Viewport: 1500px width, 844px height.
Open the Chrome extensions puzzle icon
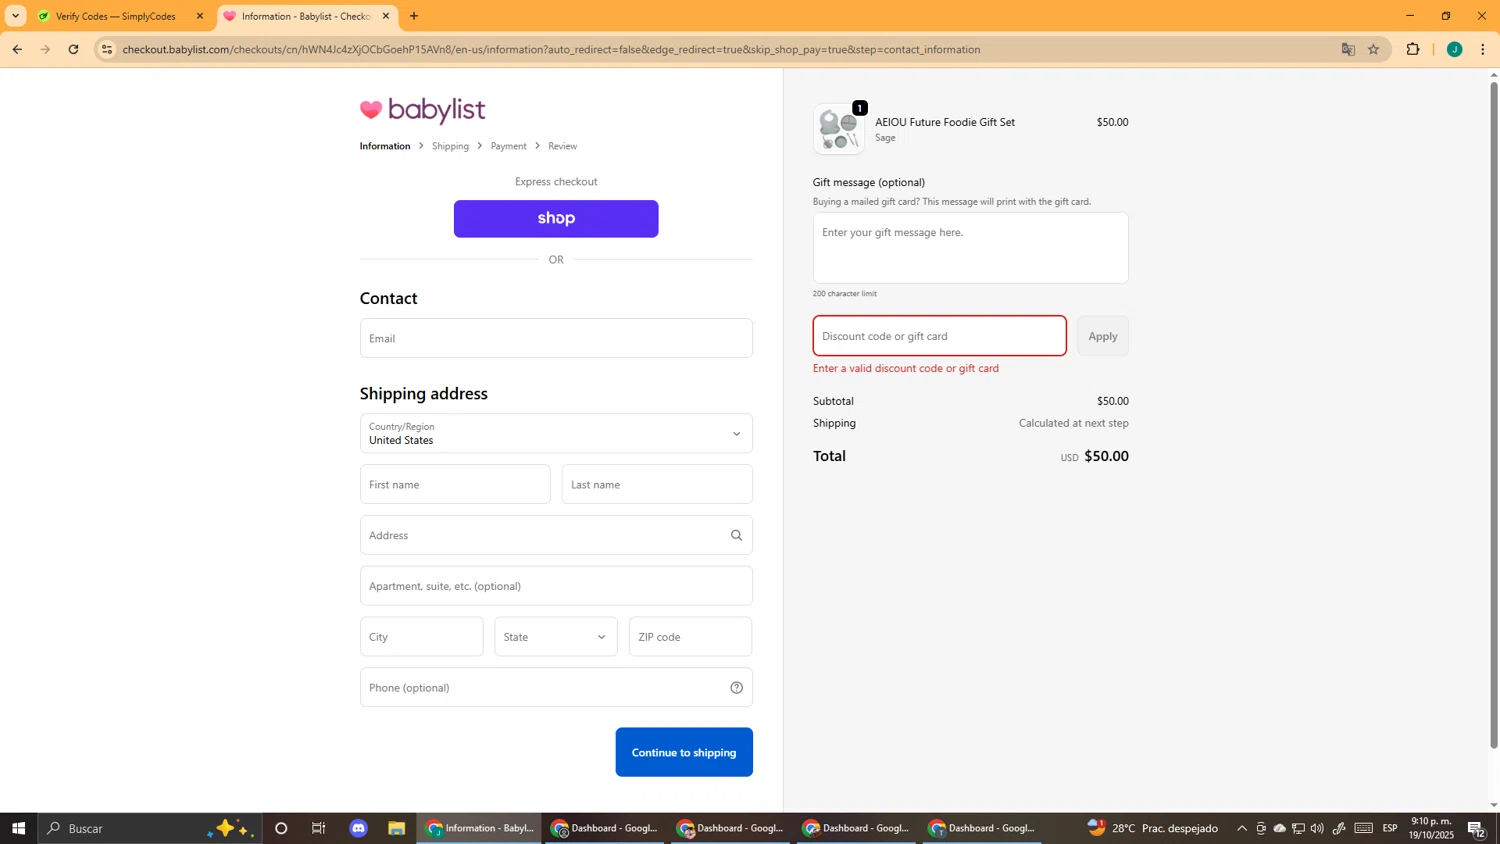pos(1412,49)
